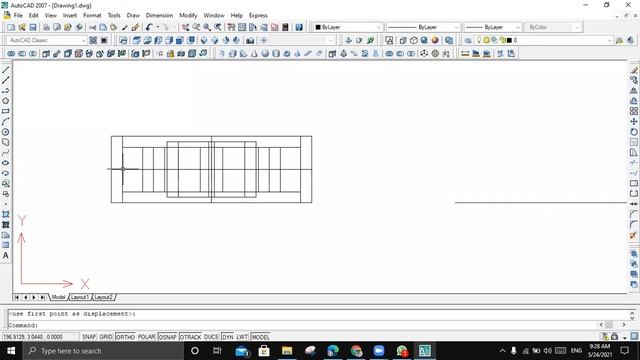
Task: Open the ByLayer linetype dropdown
Action: pyautogui.click(x=423, y=27)
